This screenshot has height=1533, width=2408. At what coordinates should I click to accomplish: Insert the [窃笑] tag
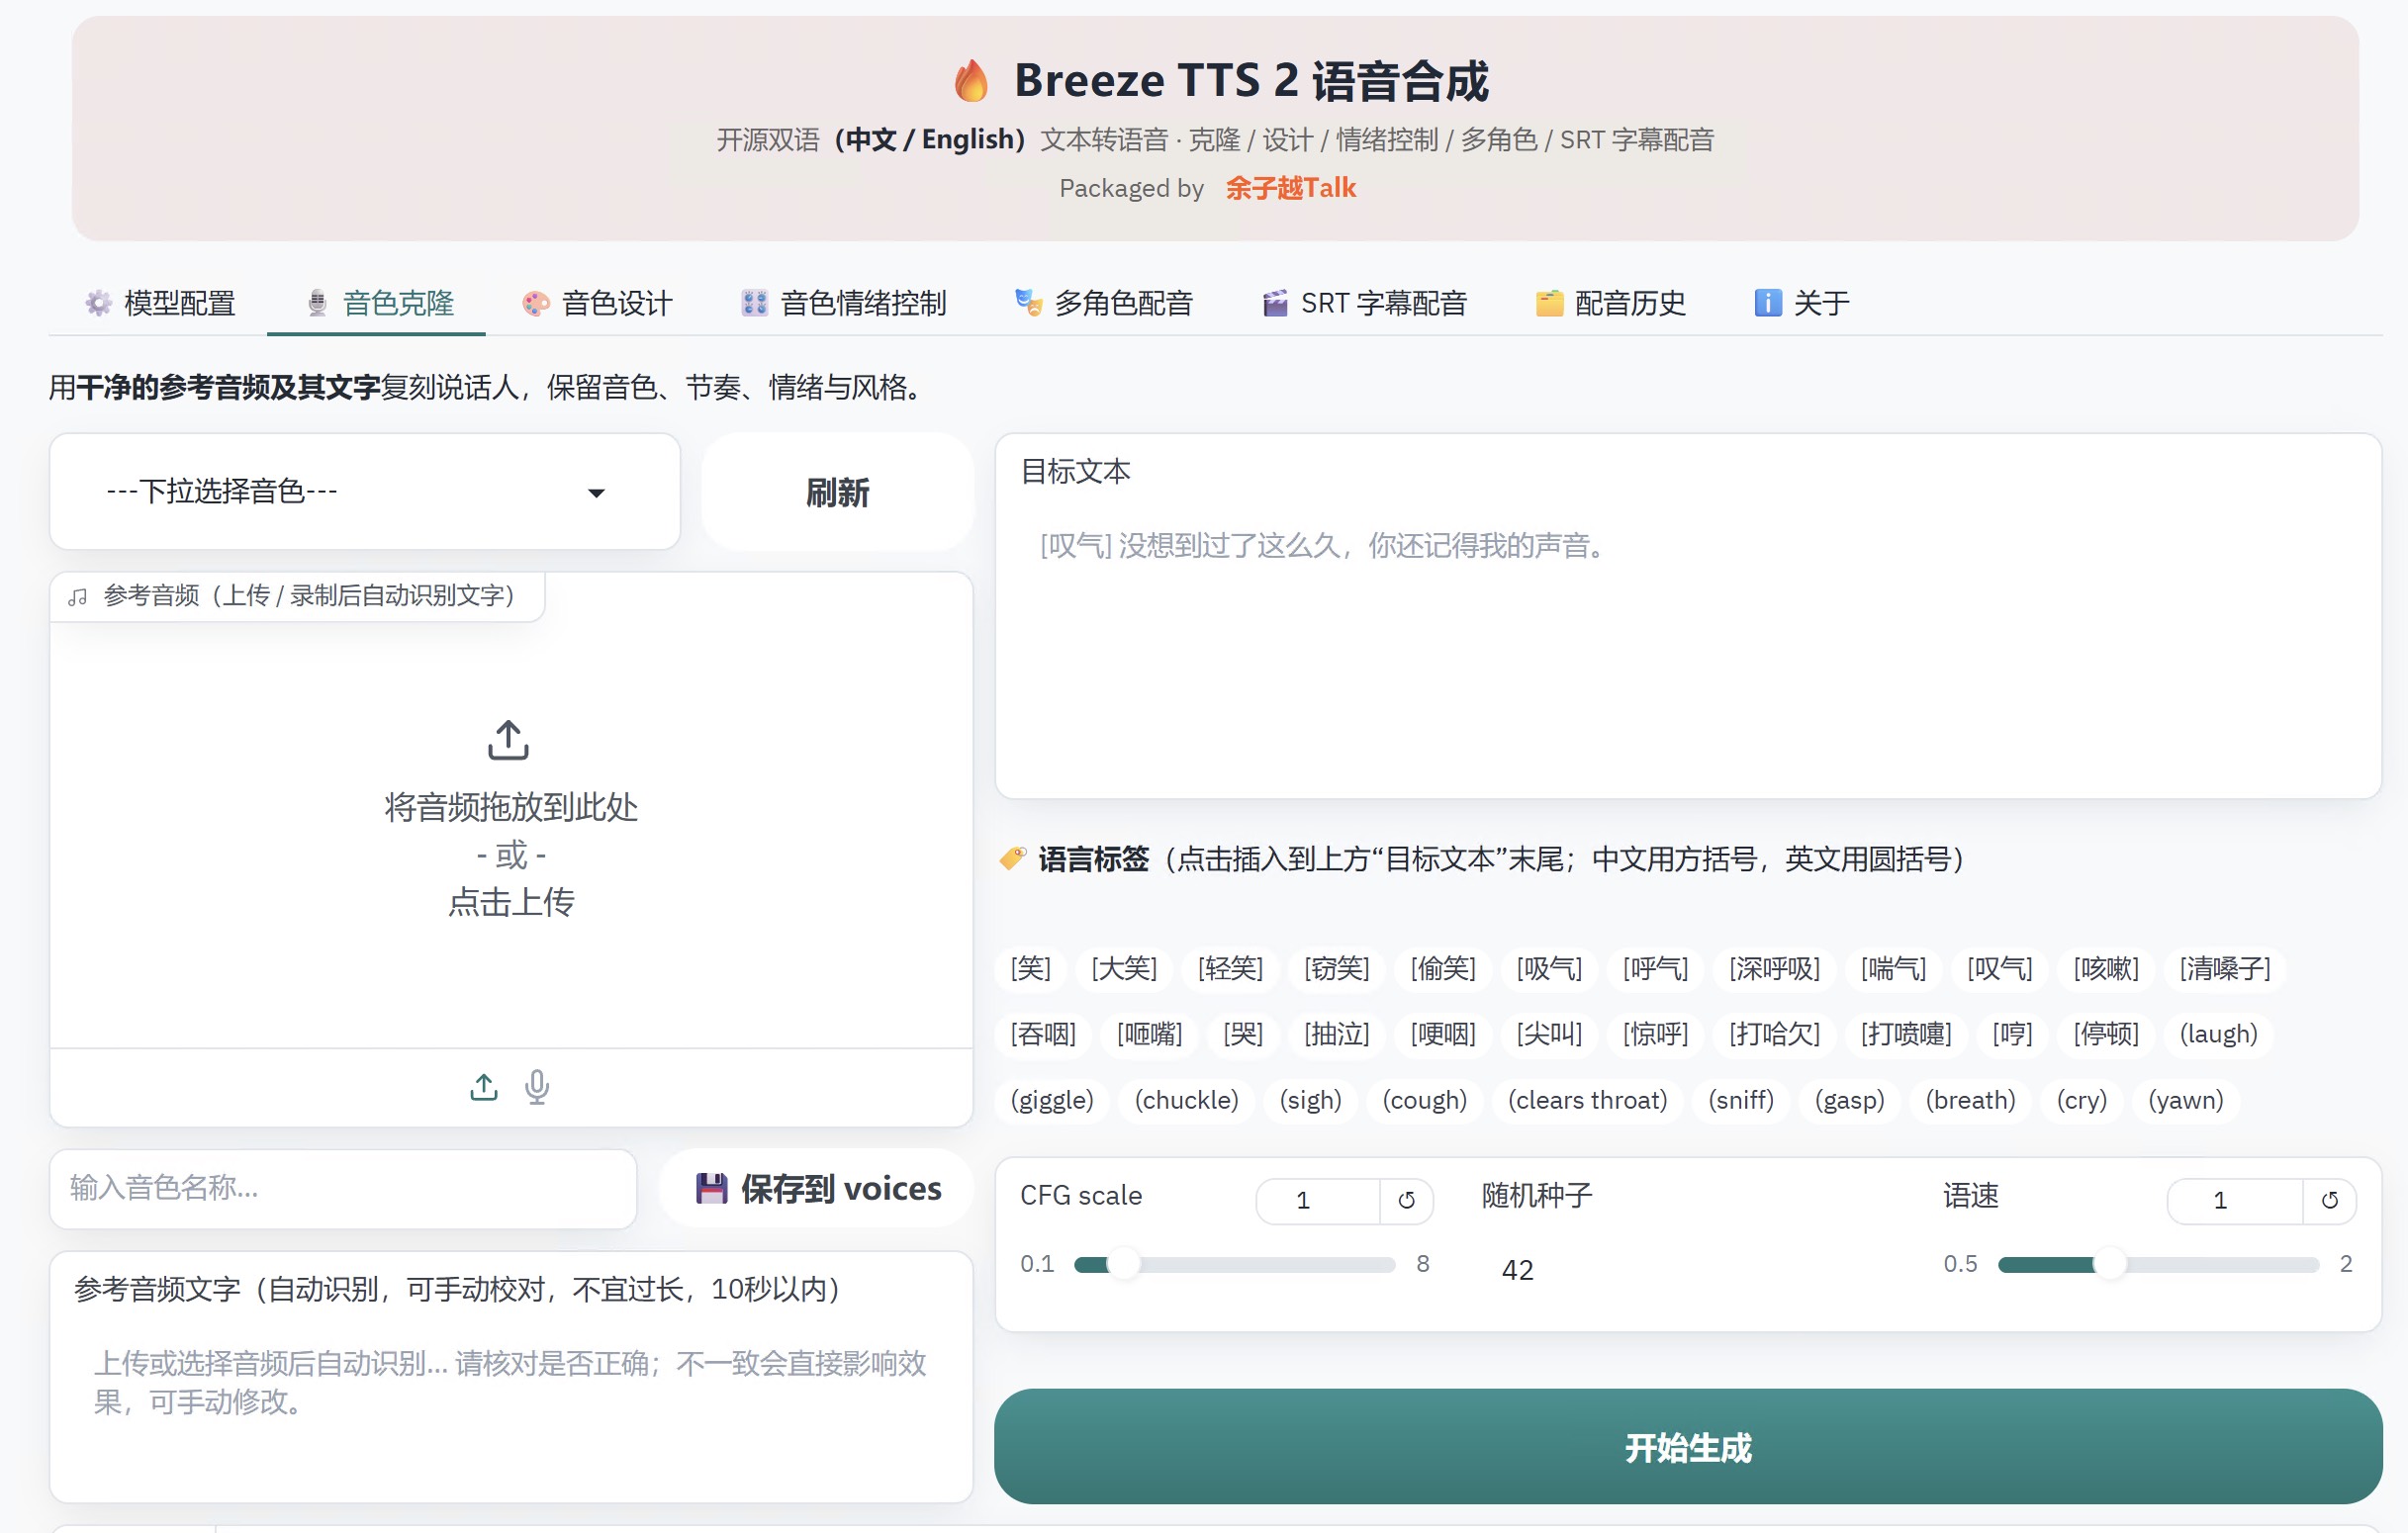1336,968
